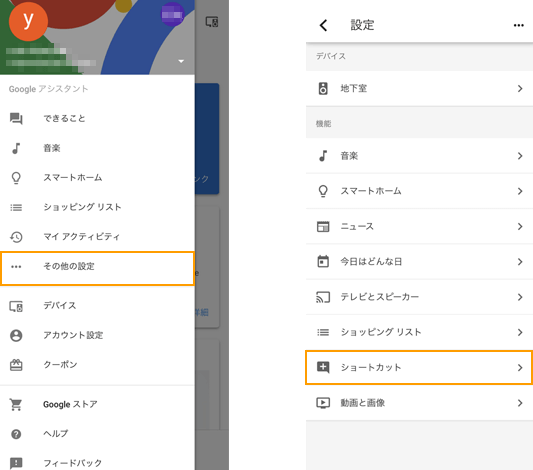Expand the 音楽 settings row chevron
The height and width of the screenshot is (470, 533).
[x=520, y=156]
